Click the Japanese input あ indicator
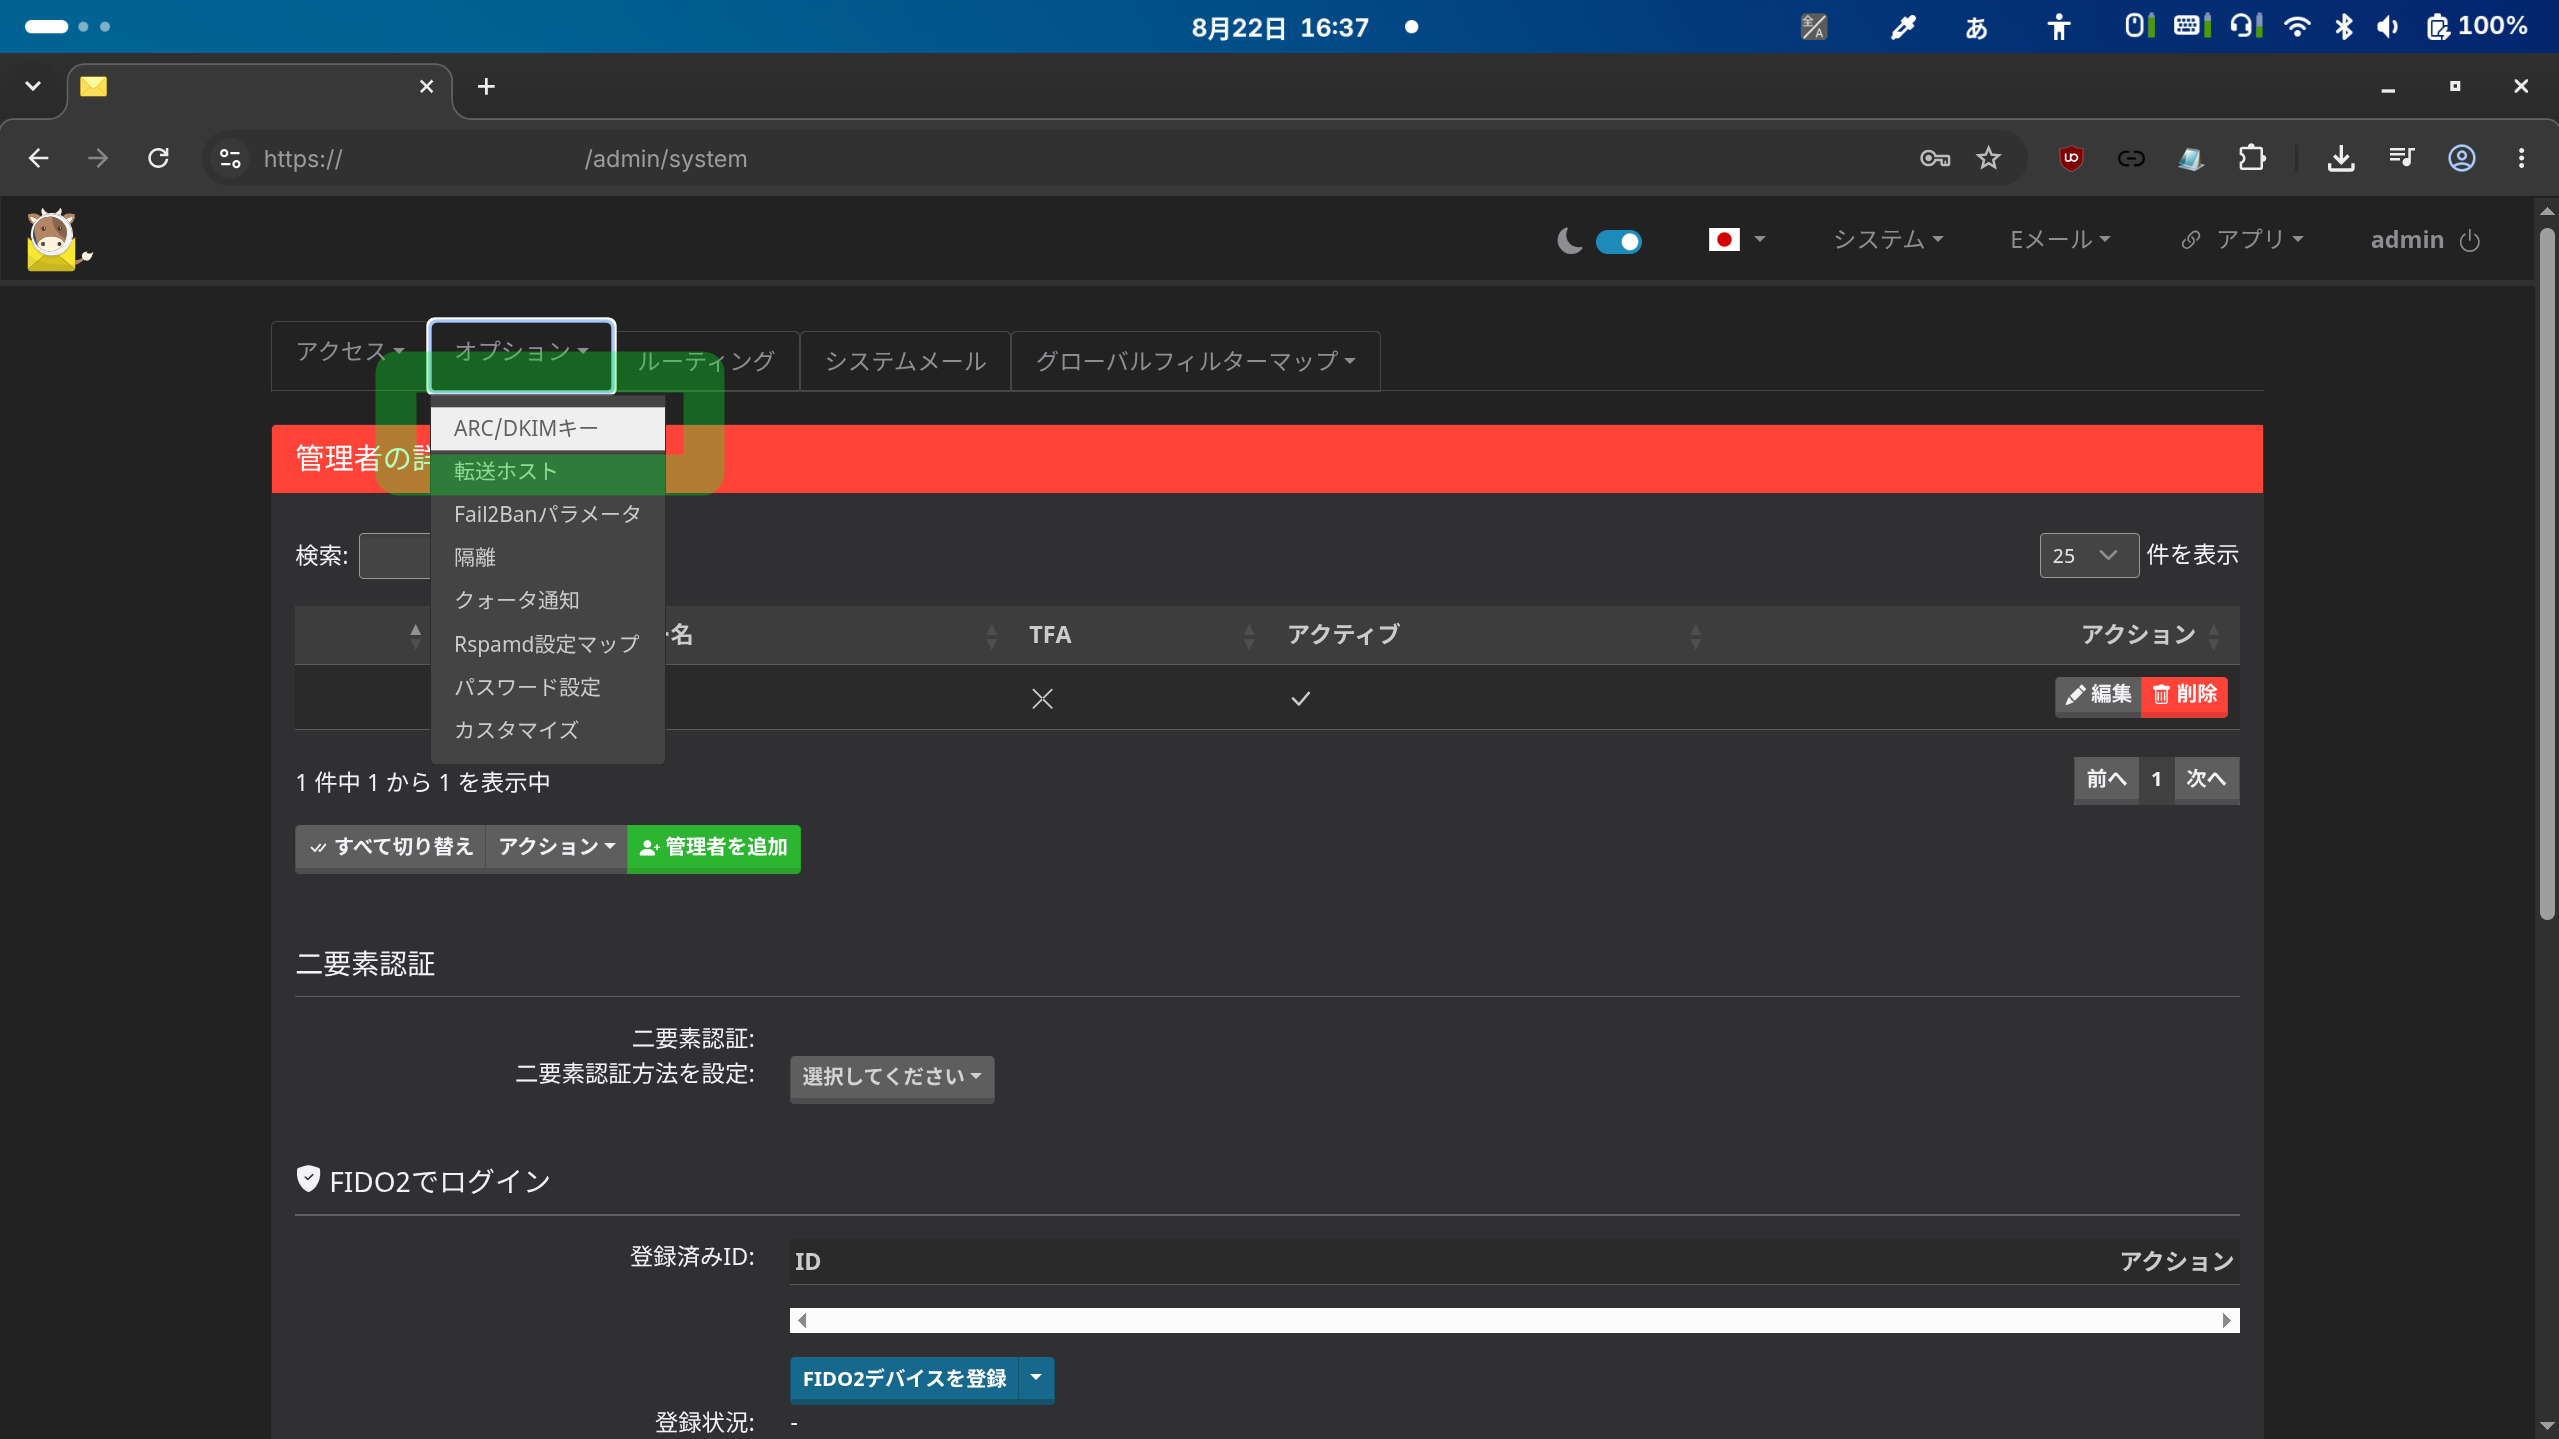This screenshot has width=2559, height=1439. click(x=1976, y=27)
